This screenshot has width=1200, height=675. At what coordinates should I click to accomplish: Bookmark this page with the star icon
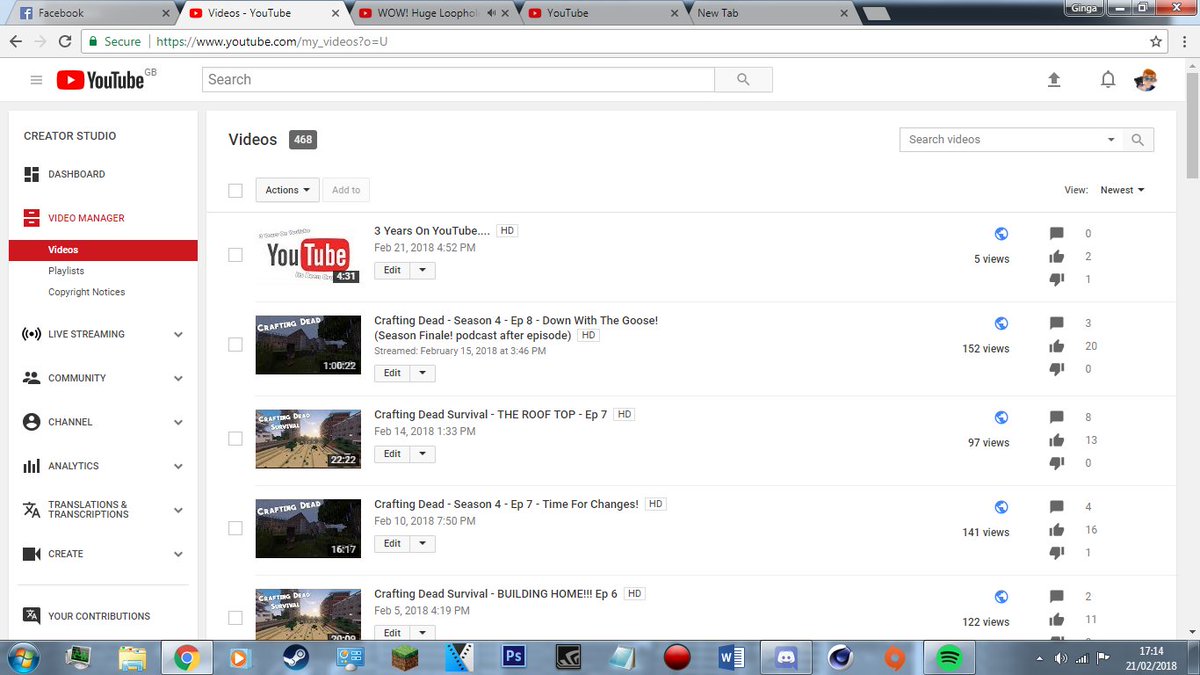tap(1156, 42)
